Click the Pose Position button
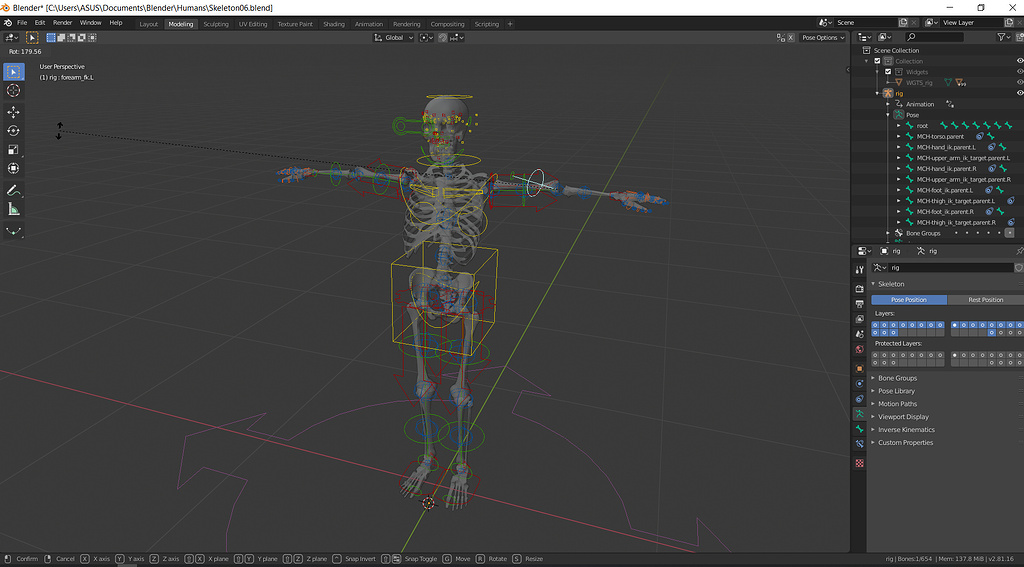1024x567 pixels. click(x=909, y=300)
